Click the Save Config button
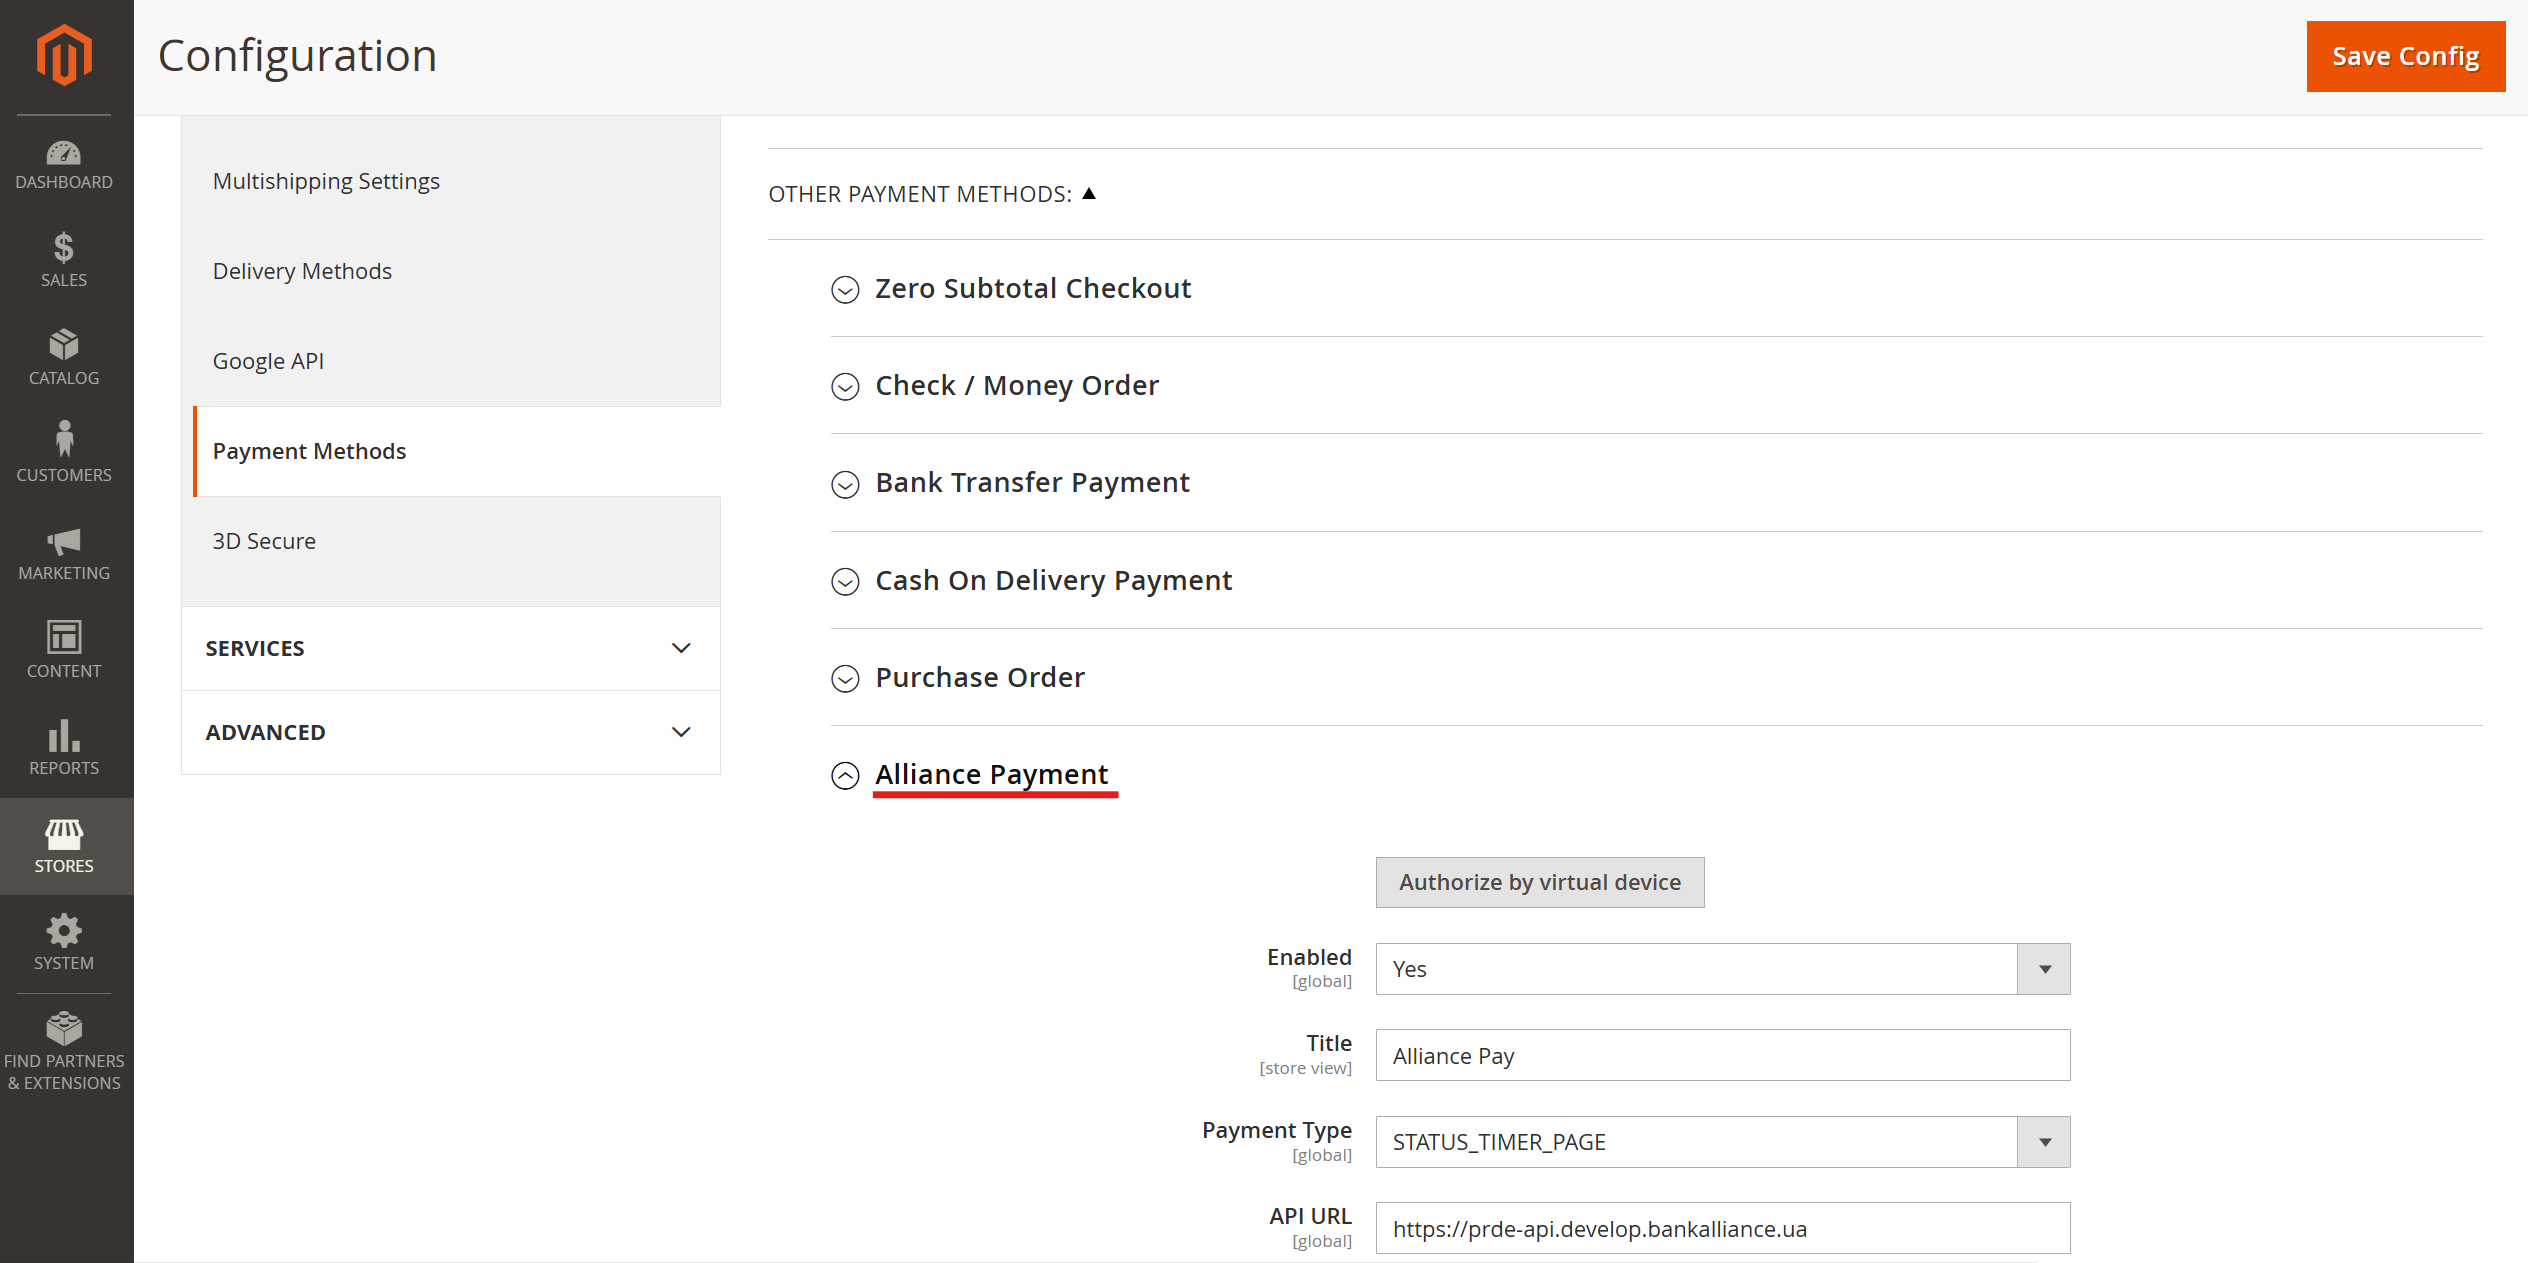Viewport: 2528px width, 1263px height. pos(2405,57)
